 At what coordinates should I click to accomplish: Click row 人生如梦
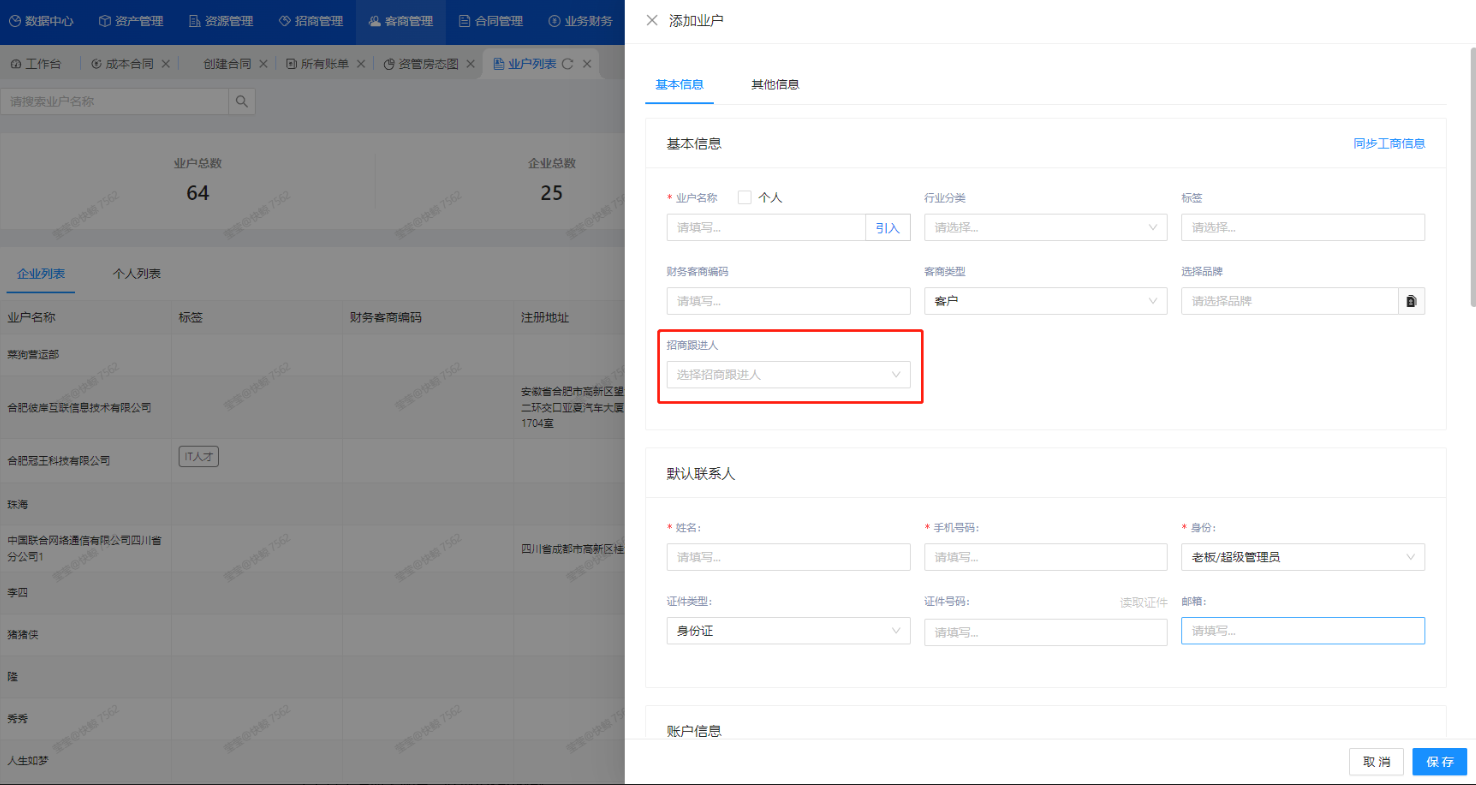pyautogui.click(x=312, y=760)
